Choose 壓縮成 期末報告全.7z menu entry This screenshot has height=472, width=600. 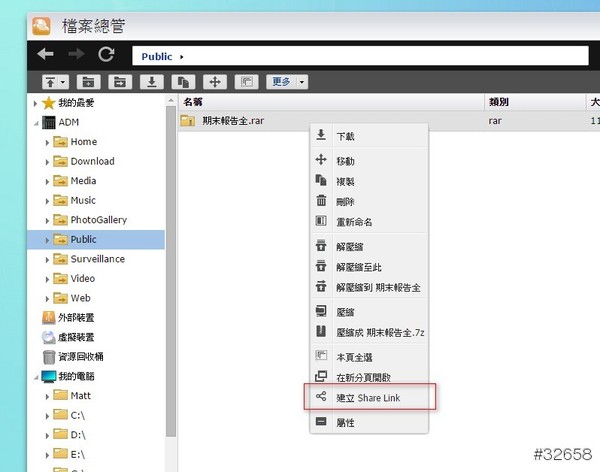[x=369, y=332]
